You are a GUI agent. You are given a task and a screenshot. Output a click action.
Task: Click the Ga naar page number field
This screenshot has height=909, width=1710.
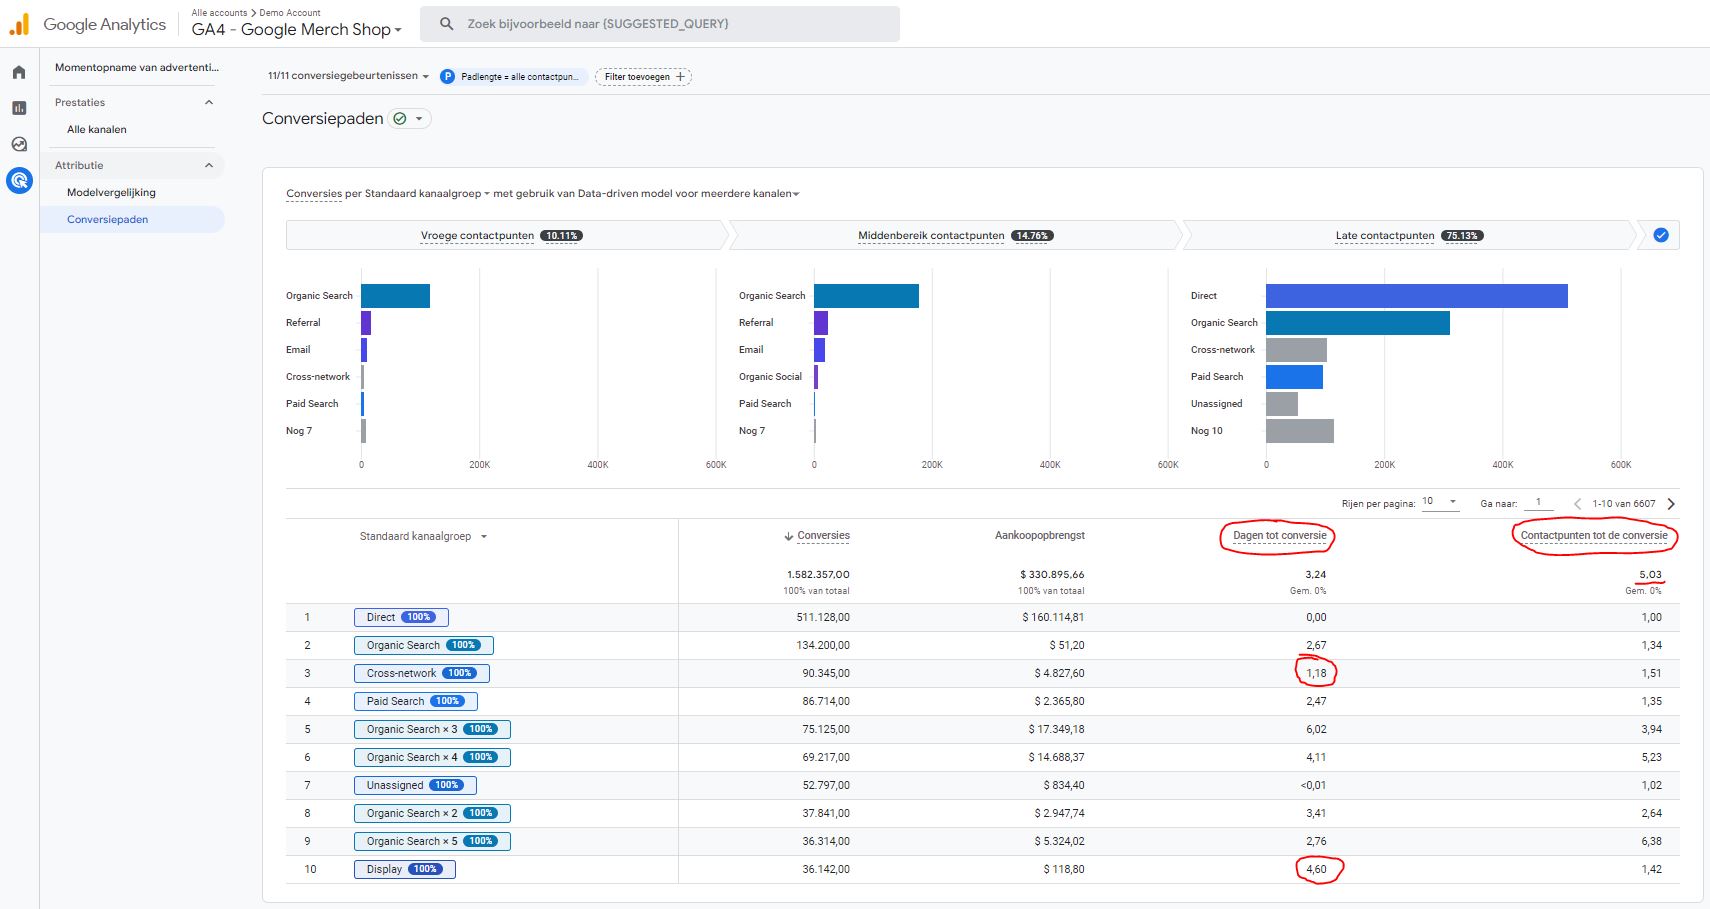[x=1538, y=503]
